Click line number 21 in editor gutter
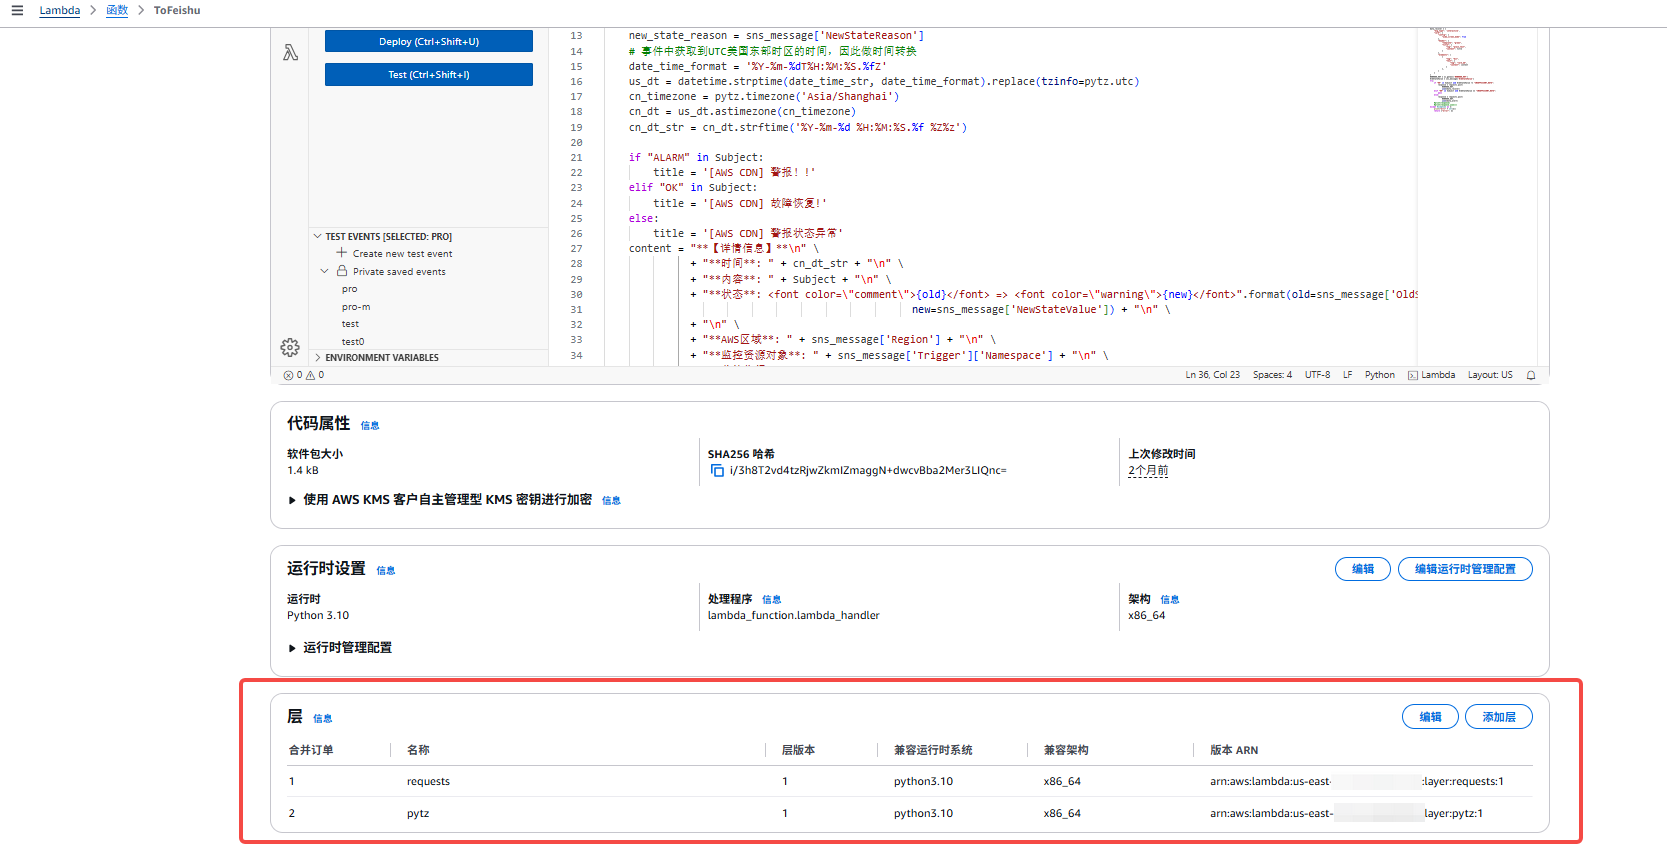This screenshot has height=844, width=1667. (576, 158)
